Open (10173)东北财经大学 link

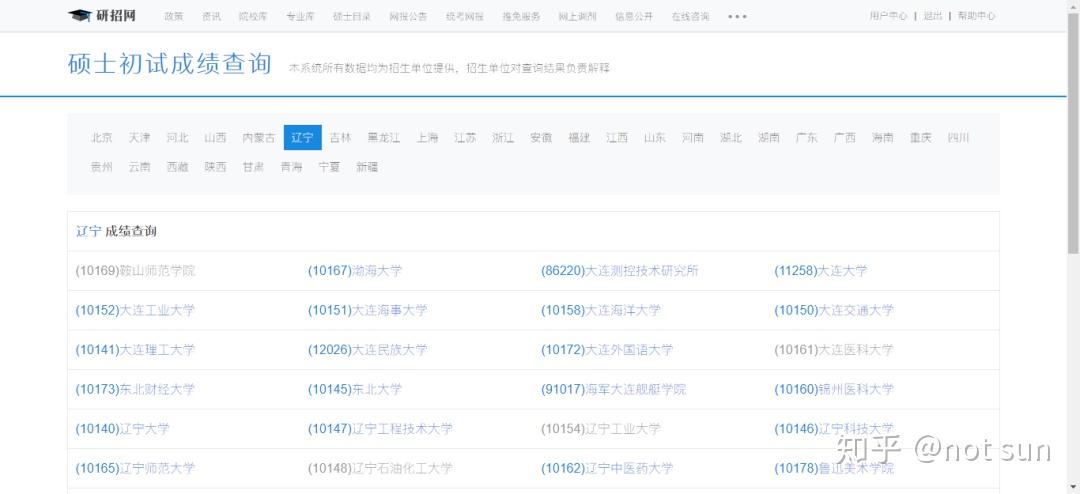(x=135, y=389)
